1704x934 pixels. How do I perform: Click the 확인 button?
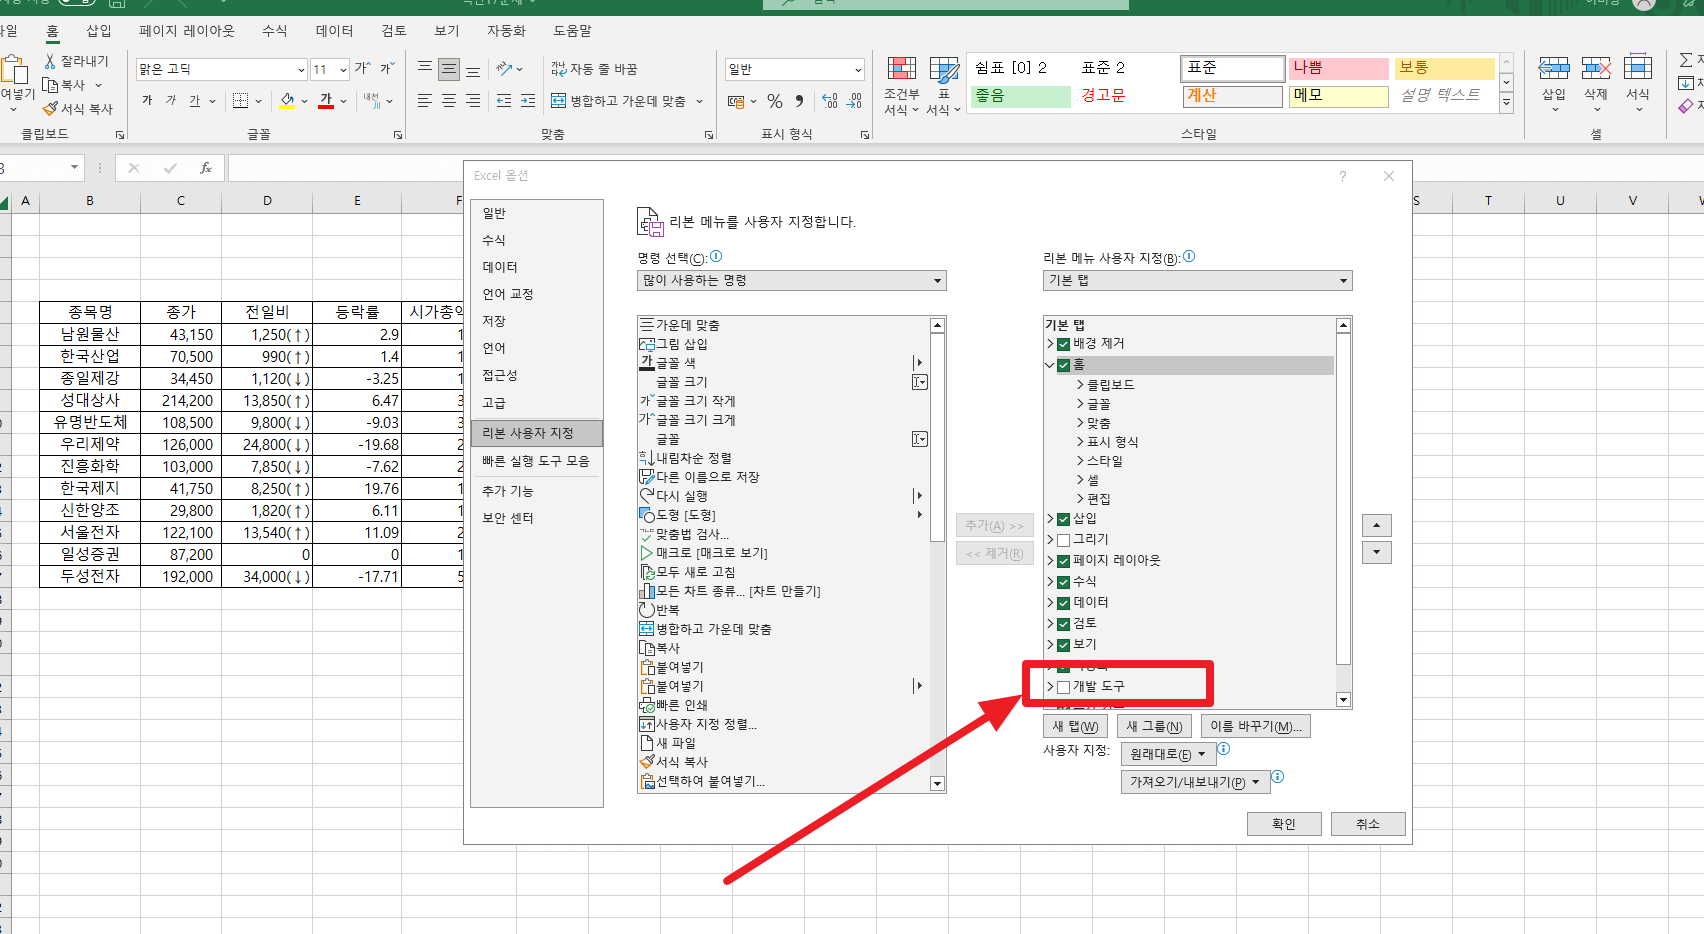pos(1283,823)
